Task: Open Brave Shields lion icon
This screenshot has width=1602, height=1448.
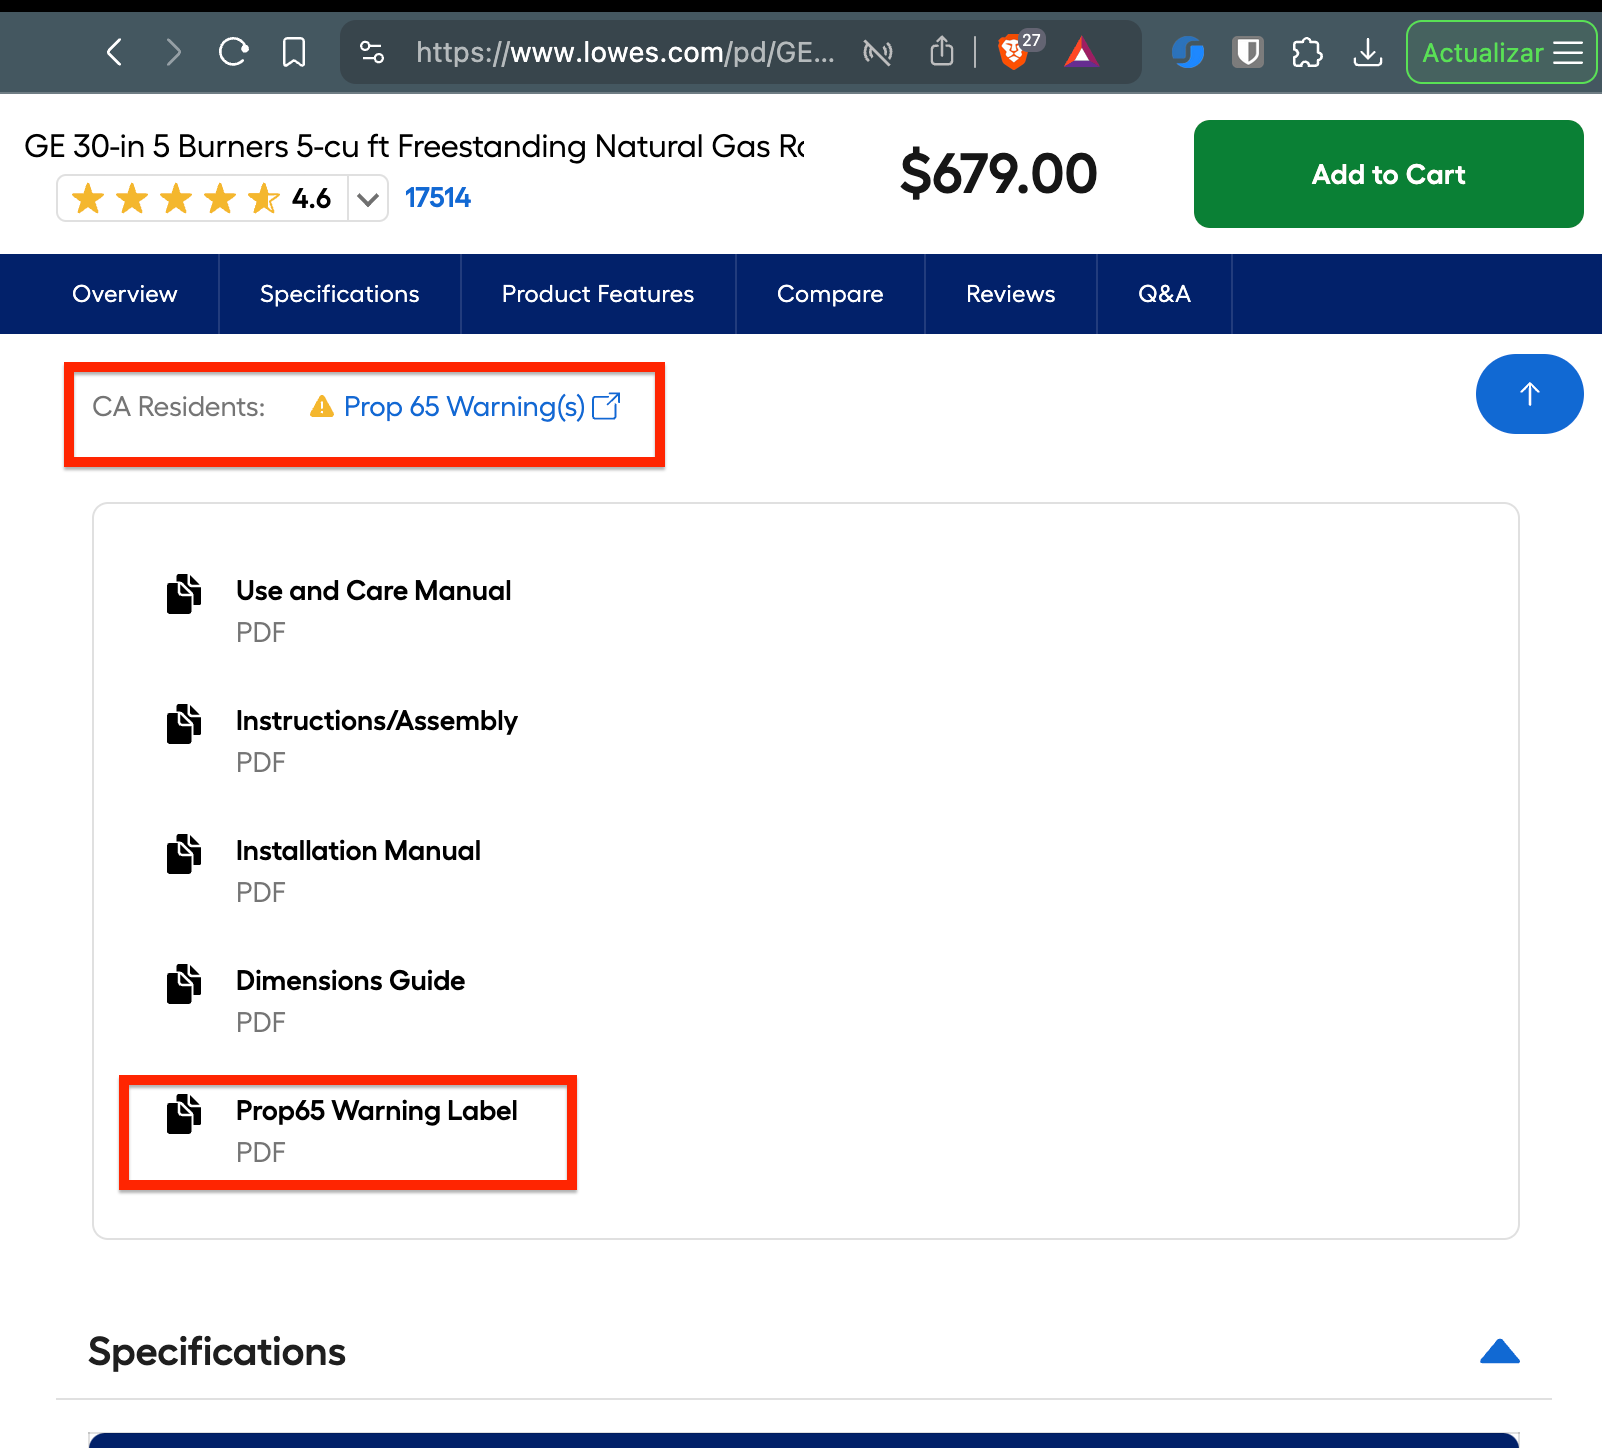Action: [x=1013, y=52]
